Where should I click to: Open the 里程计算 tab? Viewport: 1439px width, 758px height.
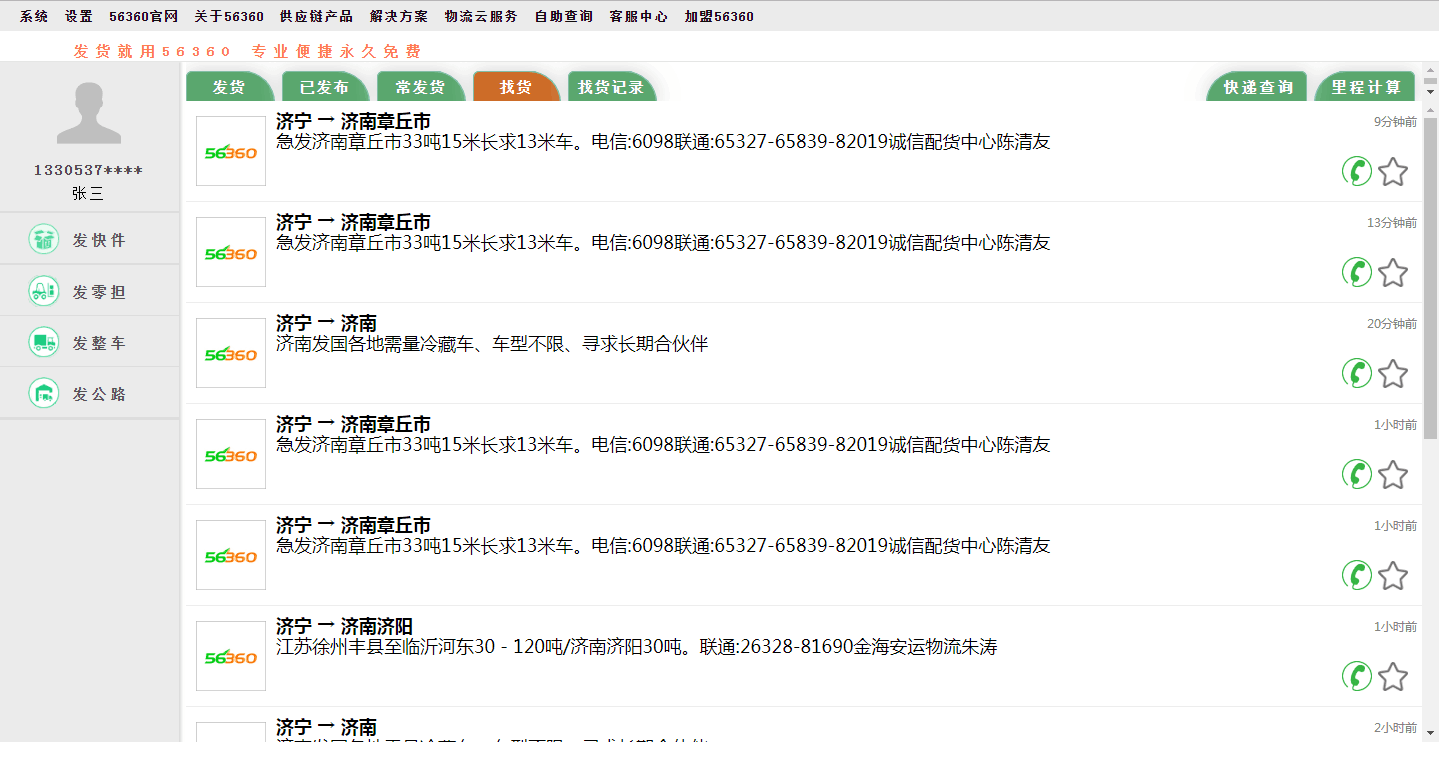point(1366,87)
